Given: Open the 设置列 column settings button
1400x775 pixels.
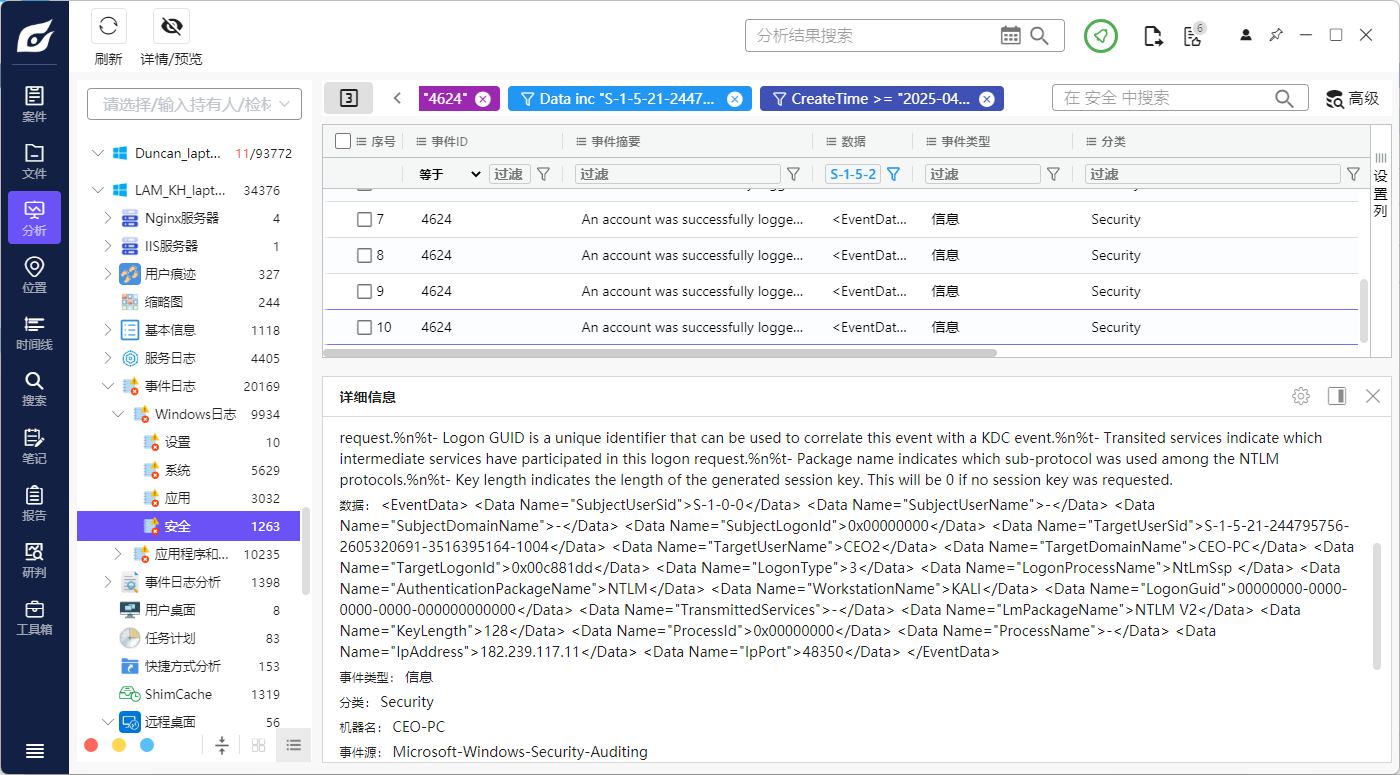Looking at the screenshot, I should pyautogui.click(x=1380, y=185).
